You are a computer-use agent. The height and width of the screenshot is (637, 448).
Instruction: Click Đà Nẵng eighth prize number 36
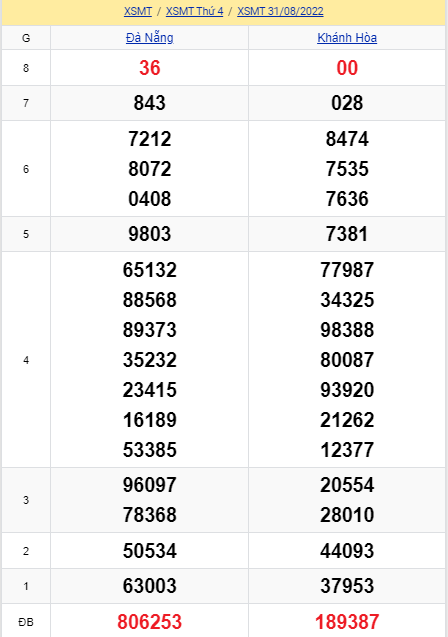[149, 68]
